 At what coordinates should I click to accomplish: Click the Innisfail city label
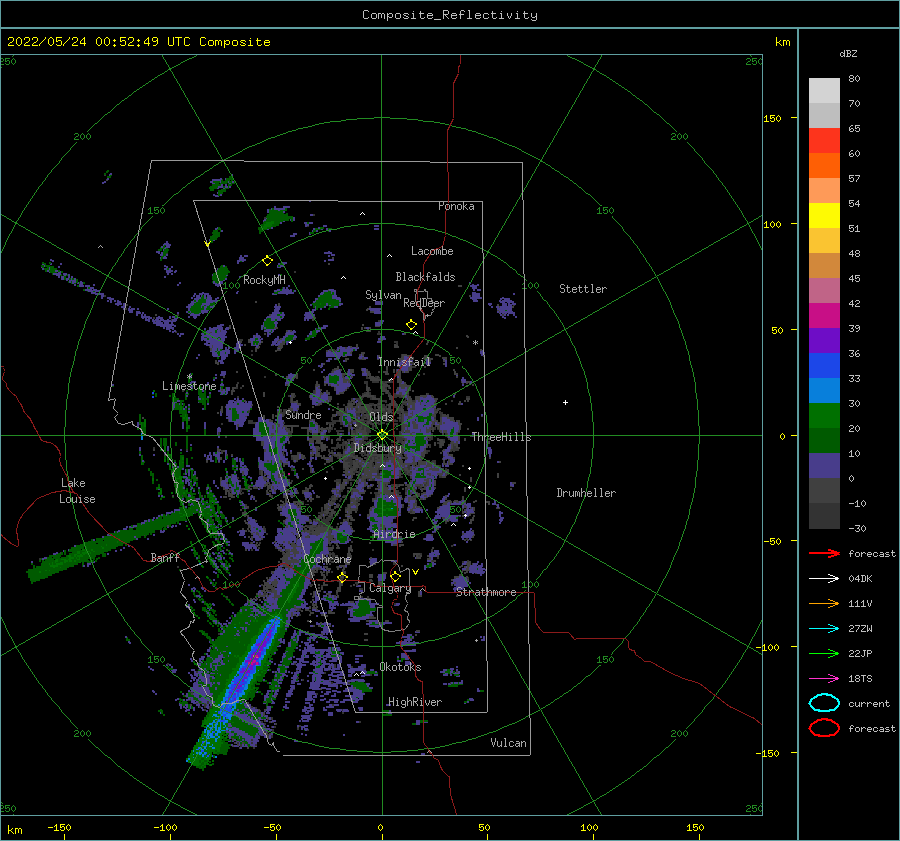point(405,362)
